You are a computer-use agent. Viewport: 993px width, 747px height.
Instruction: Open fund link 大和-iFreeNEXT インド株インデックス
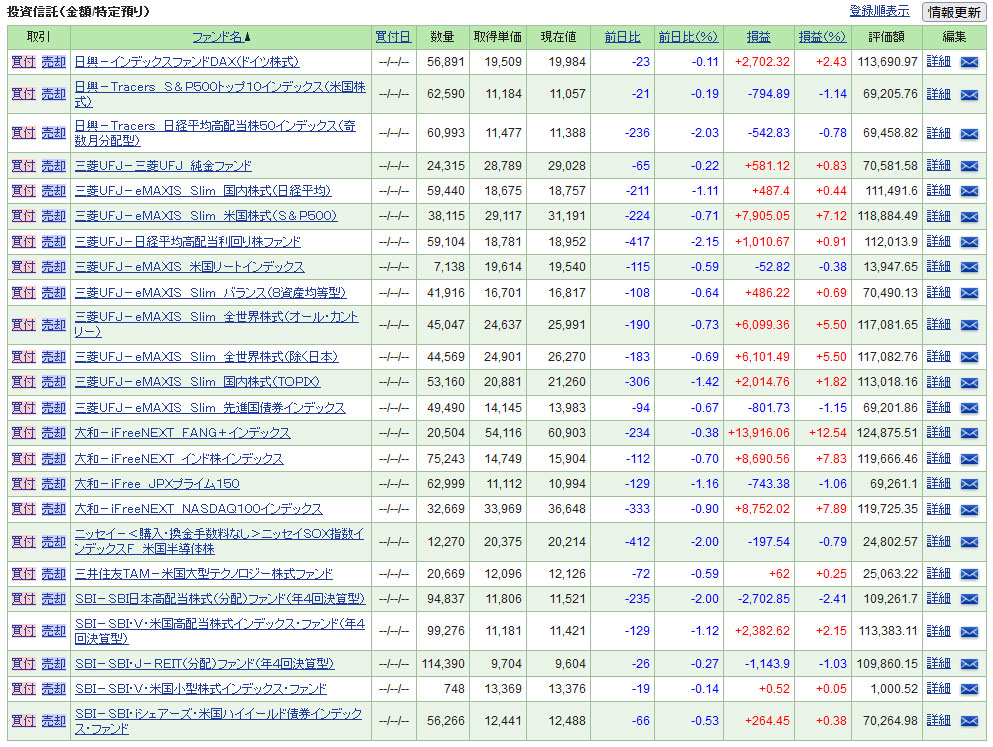click(x=179, y=458)
